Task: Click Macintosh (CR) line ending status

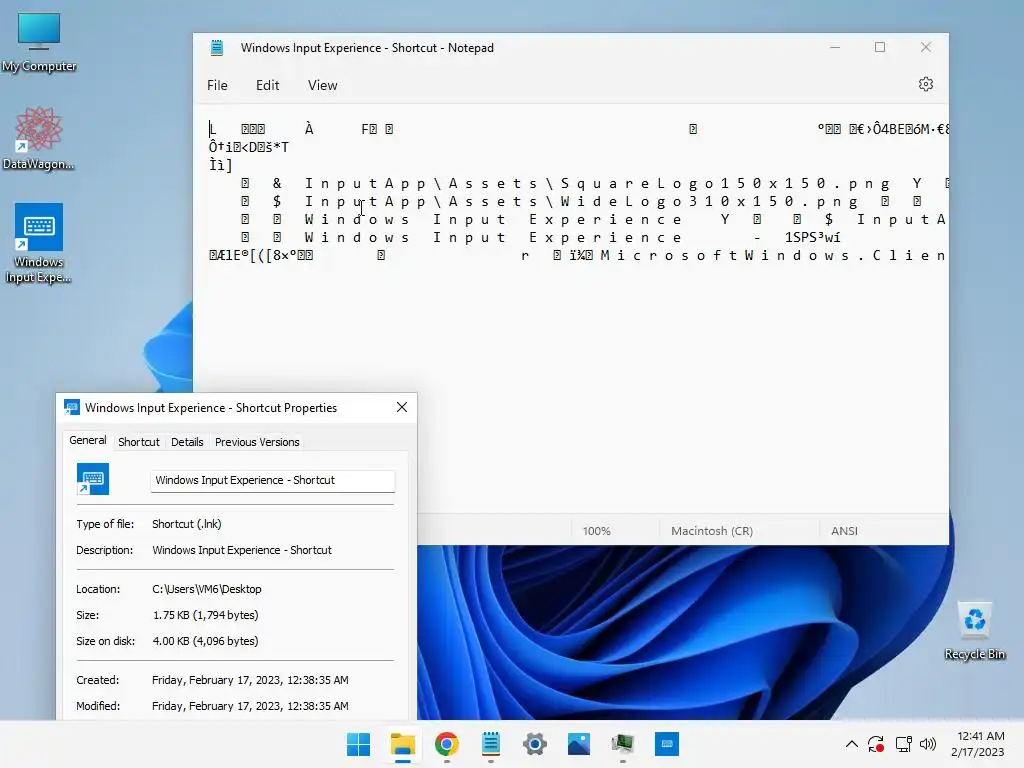Action: (x=712, y=531)
